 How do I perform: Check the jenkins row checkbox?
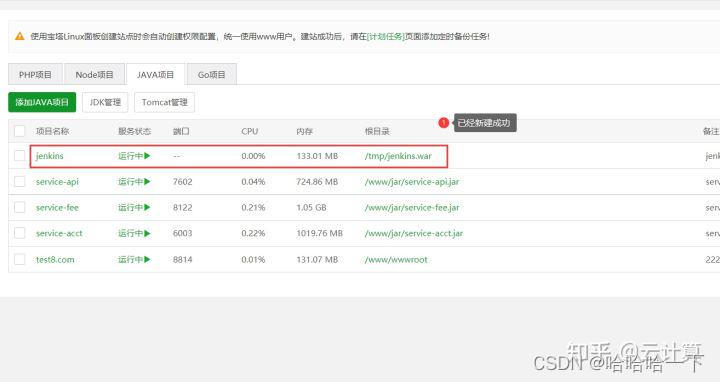click(19, 156)
